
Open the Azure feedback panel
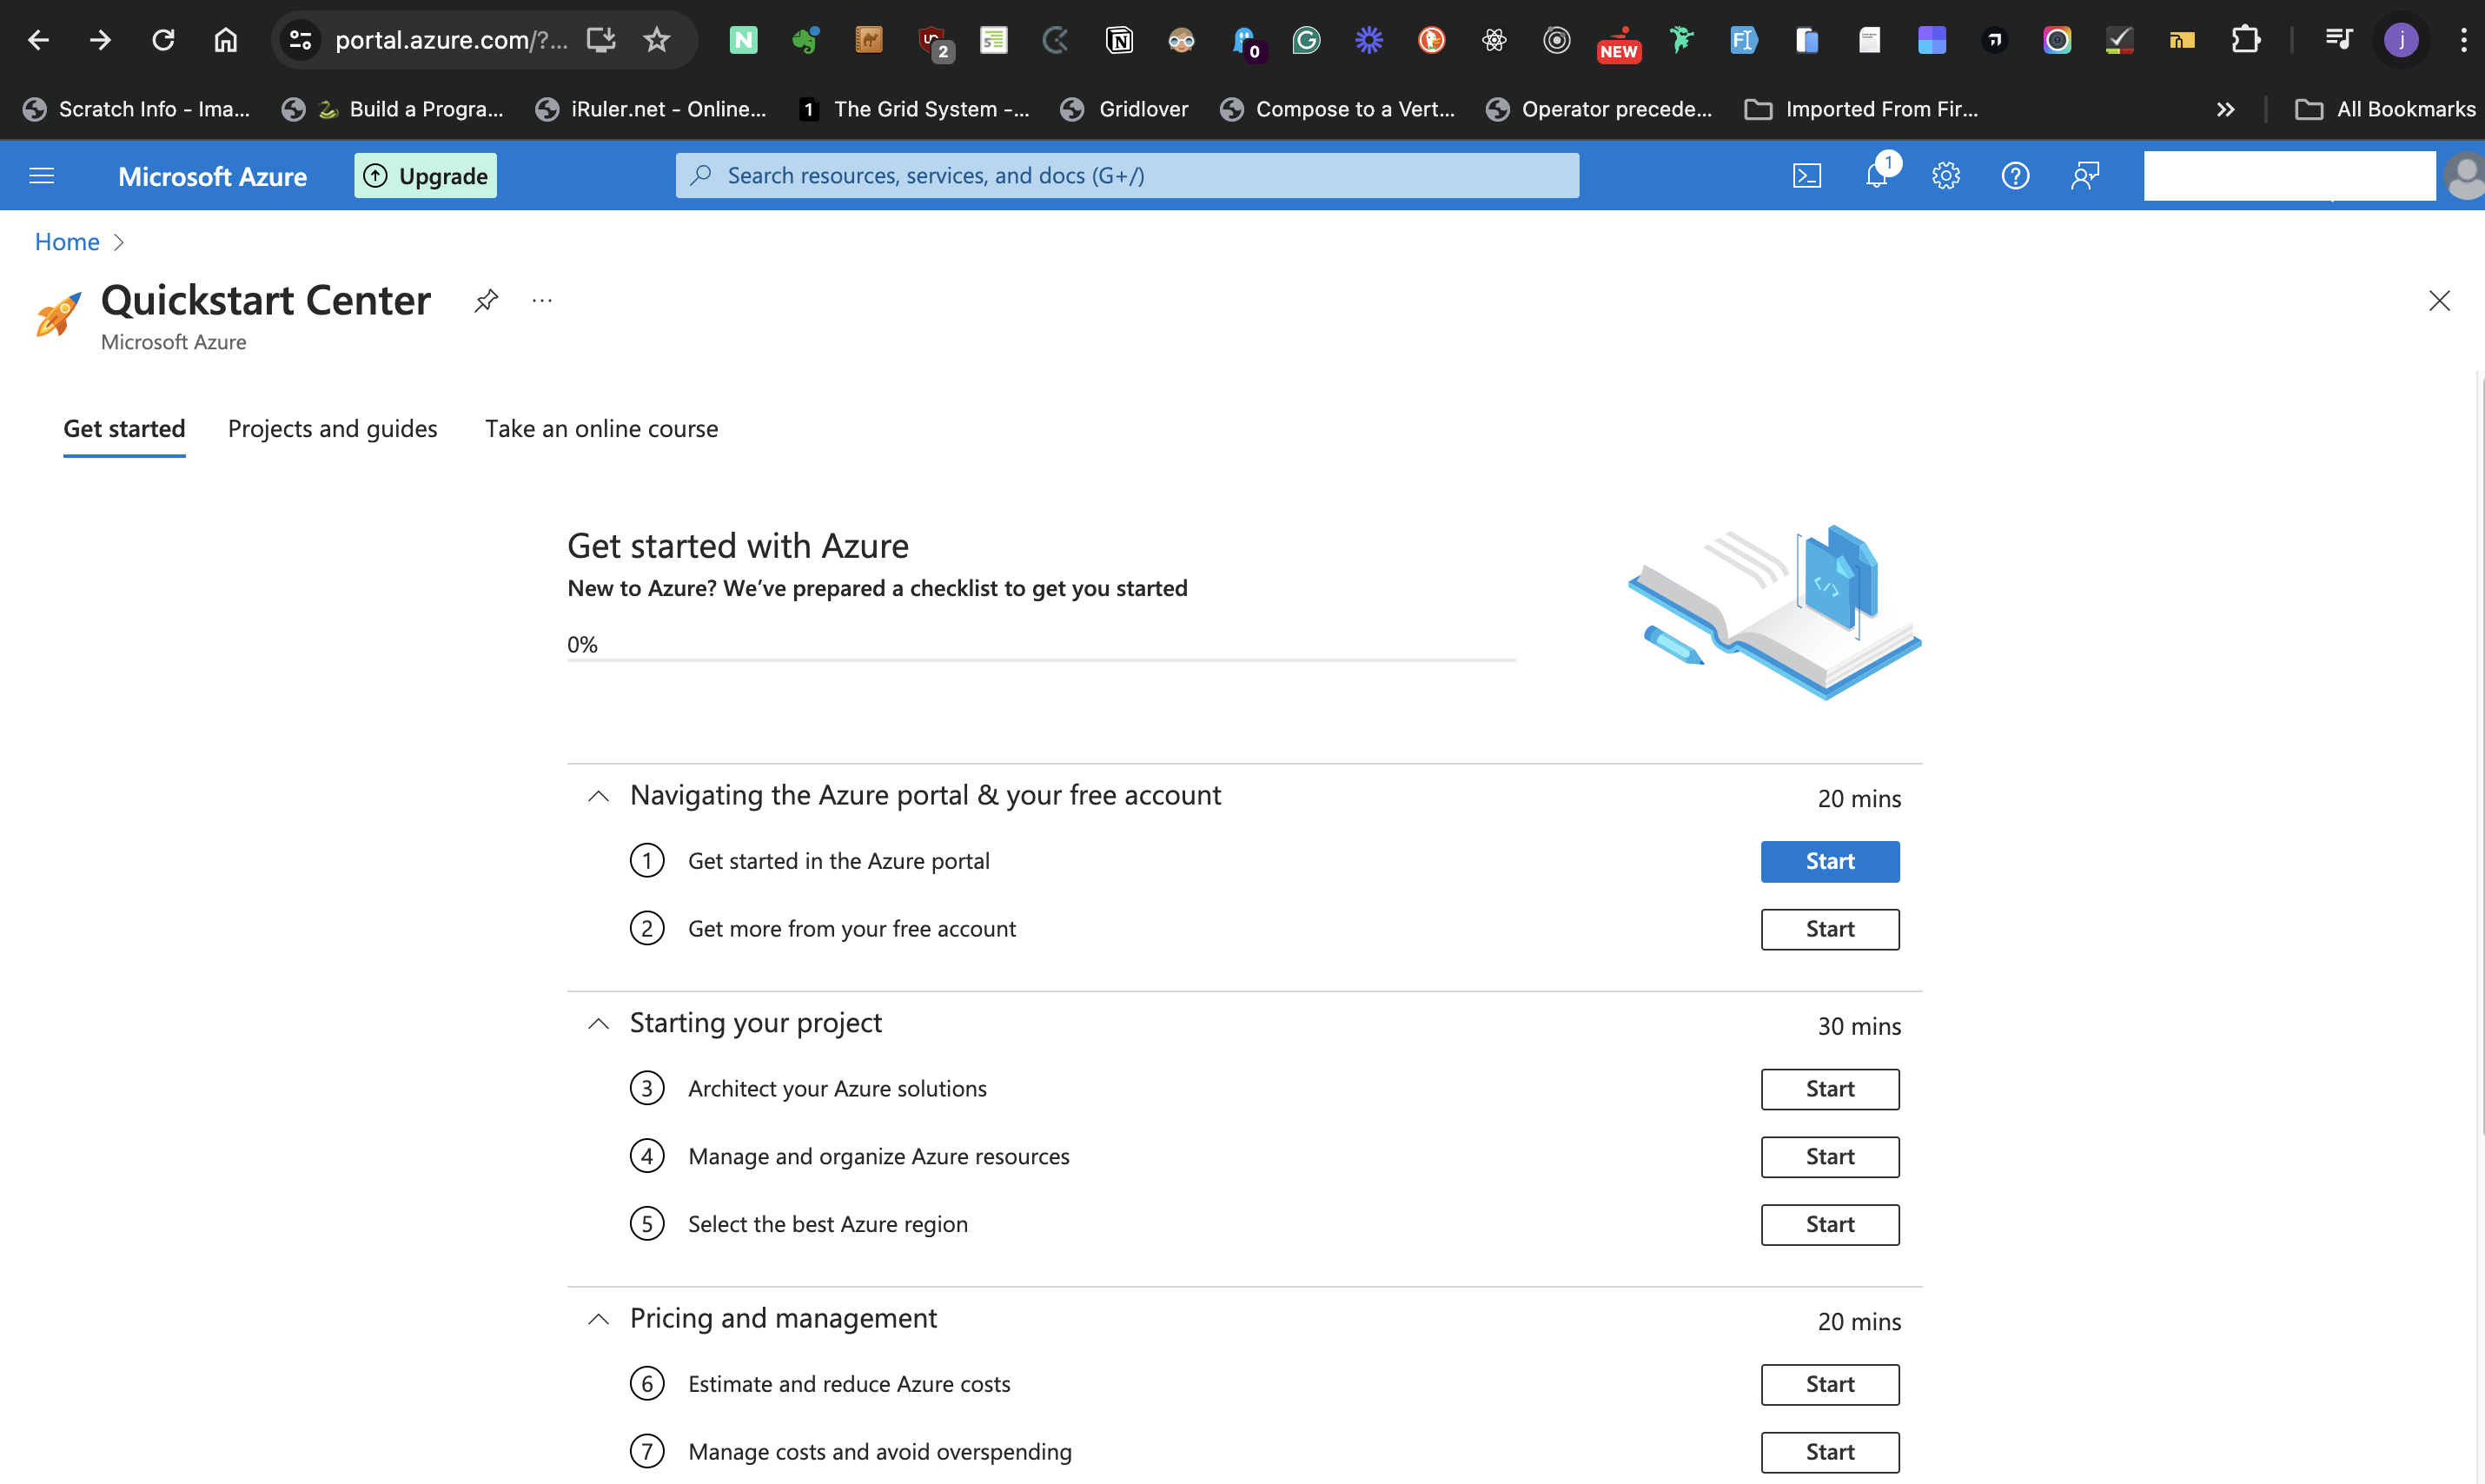(2086, 175)
